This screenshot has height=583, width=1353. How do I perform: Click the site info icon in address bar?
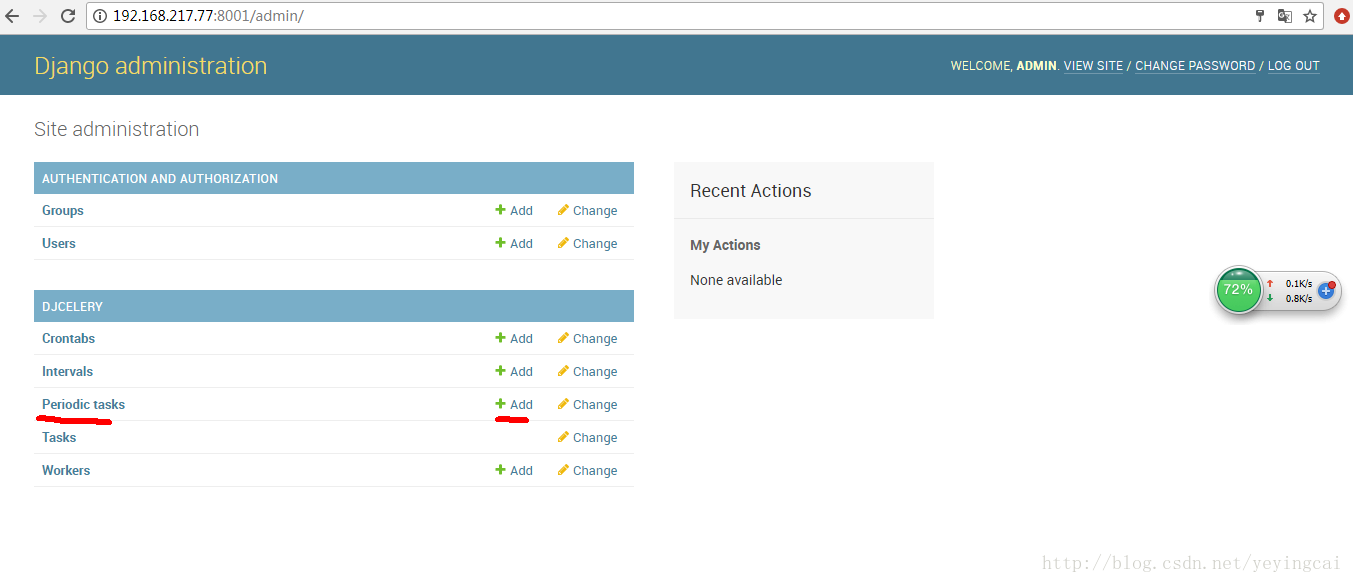pyautogui.click(x=101, y=16)
